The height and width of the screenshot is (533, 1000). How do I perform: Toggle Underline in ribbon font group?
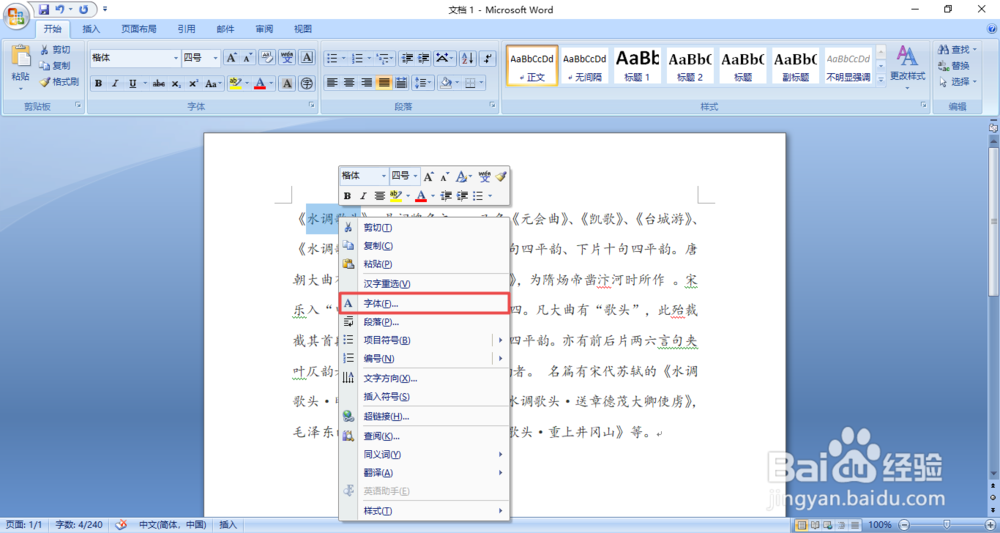coord(133,84)
